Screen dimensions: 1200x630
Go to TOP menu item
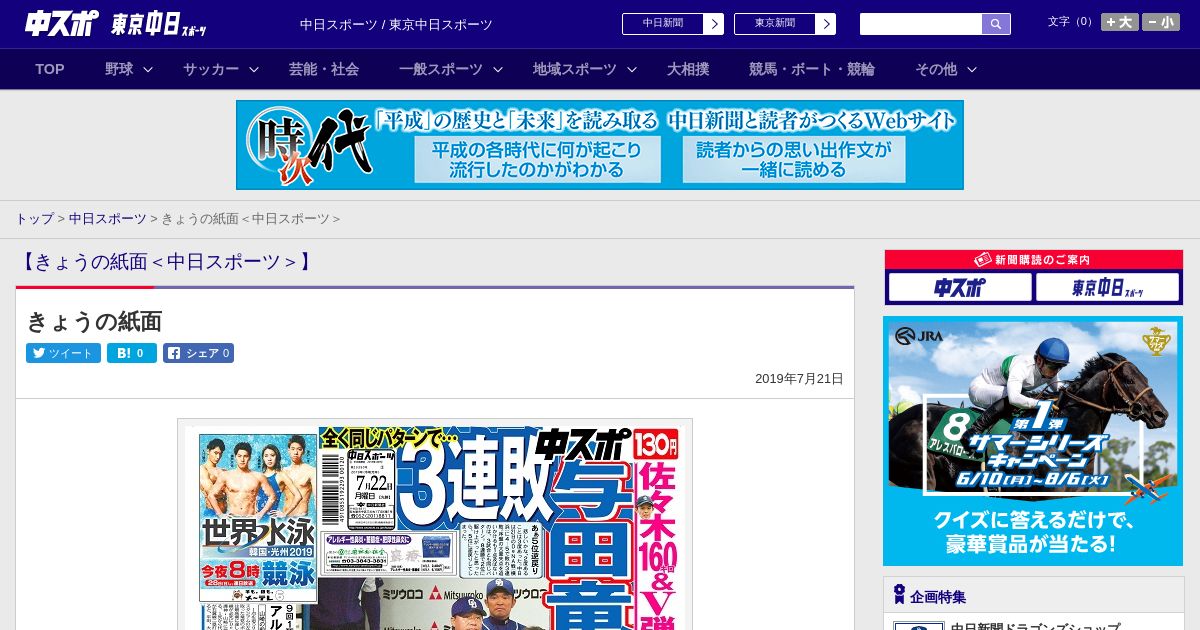[50, 69]
